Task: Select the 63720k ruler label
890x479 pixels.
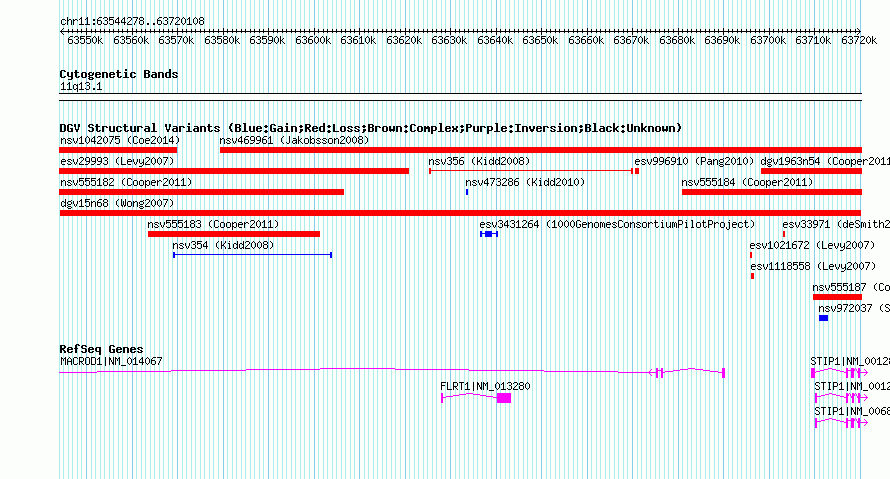Action: 859,41
